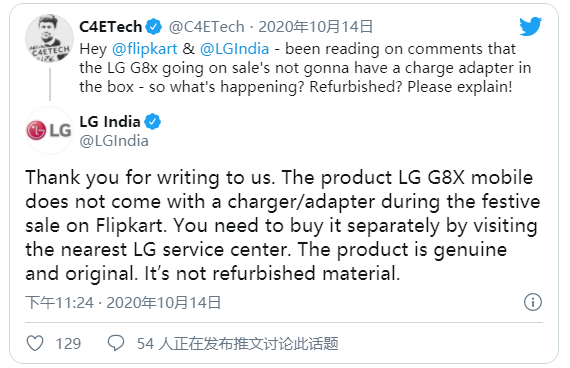The height and width of the screenshot is (368, 570).
Task: Click the @LGIndia handle under LG India
Action: tap(114, 141)
